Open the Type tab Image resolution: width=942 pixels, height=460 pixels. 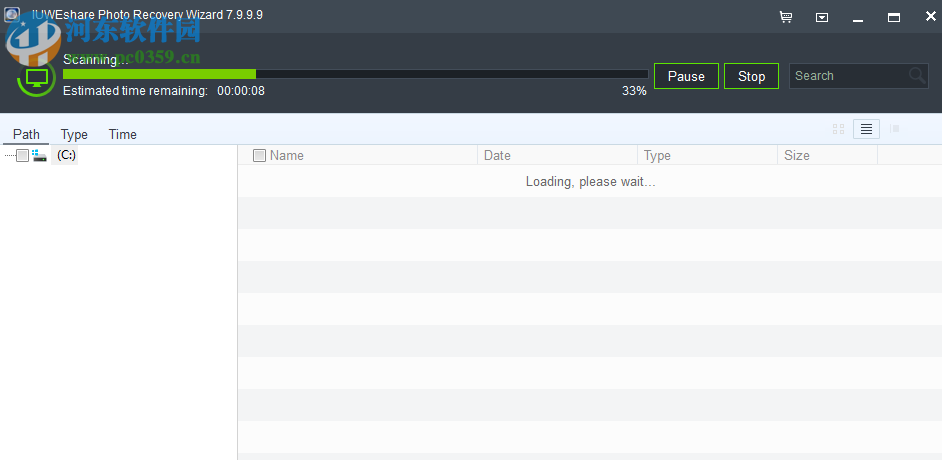pyautogui.click(x=74, y=135)
